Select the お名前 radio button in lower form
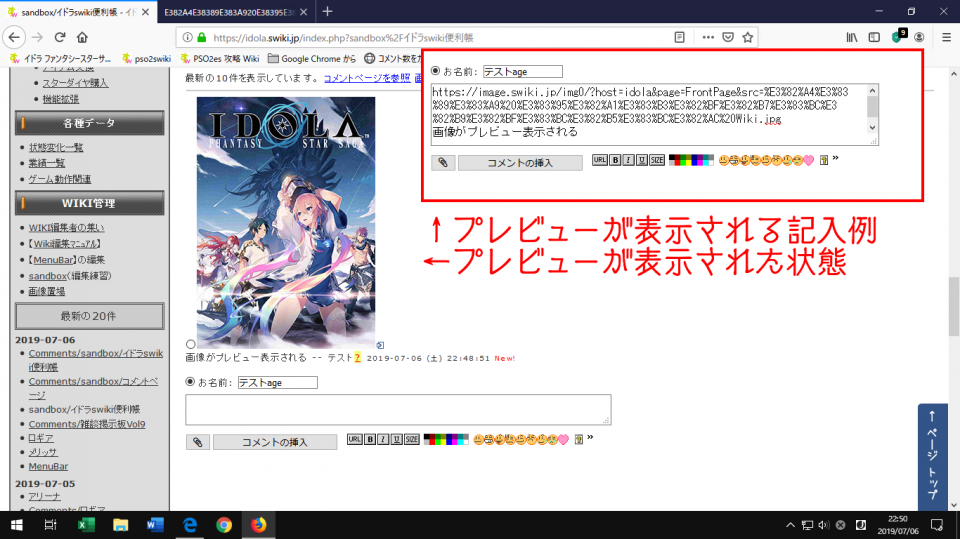Screen dimensions: 960x539 pyautogui.click(x=190, y=382)
